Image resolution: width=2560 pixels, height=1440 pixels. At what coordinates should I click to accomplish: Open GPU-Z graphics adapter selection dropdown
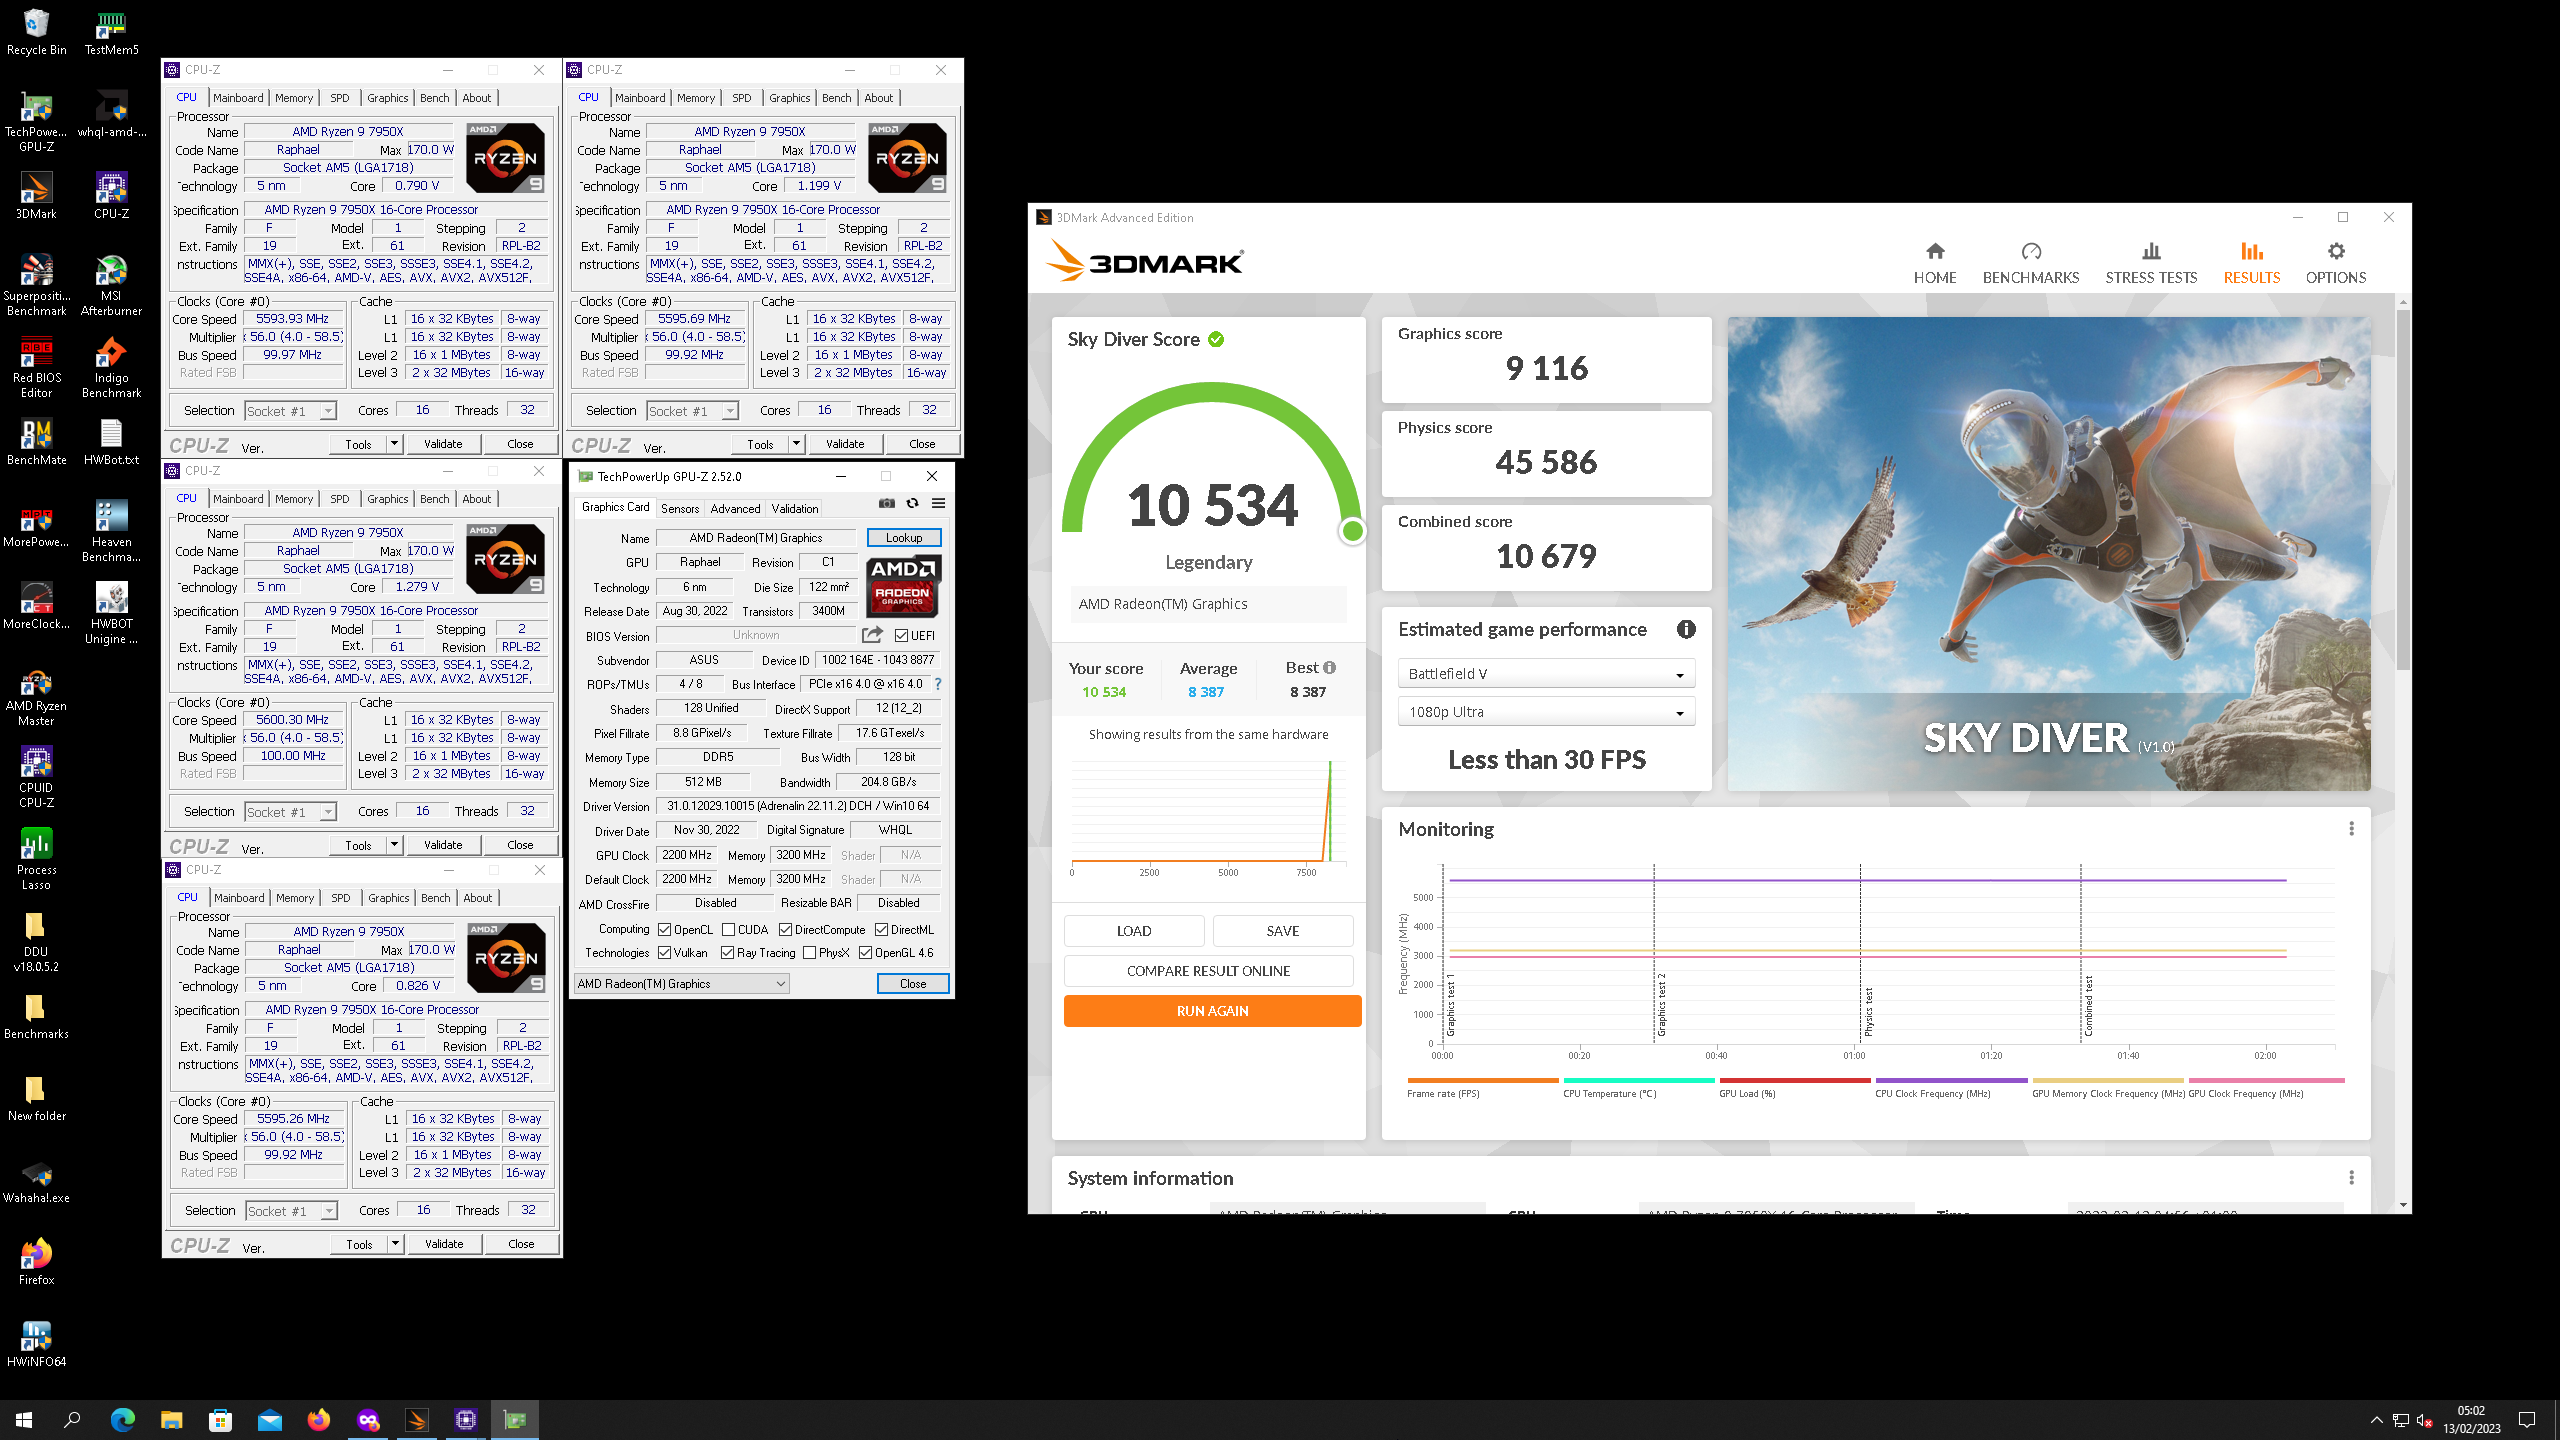click(681, 984)
